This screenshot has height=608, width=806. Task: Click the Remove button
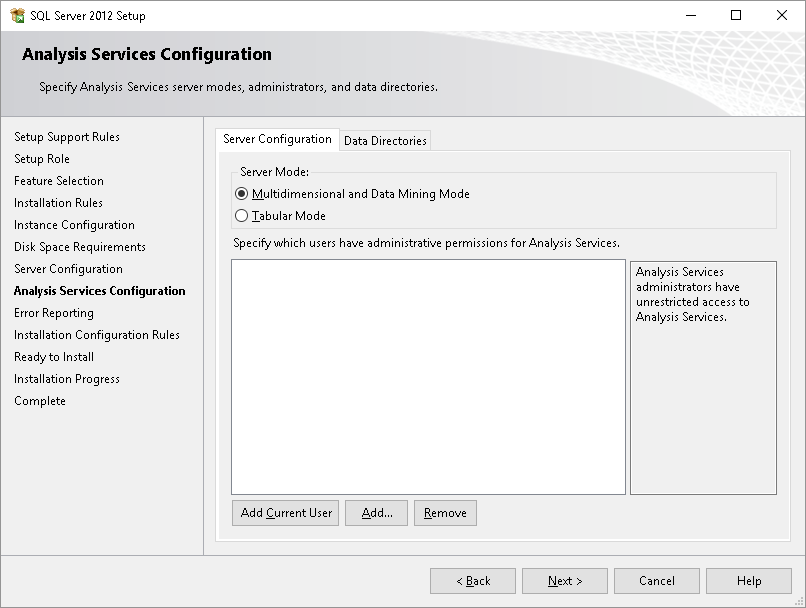click(445, 513)
